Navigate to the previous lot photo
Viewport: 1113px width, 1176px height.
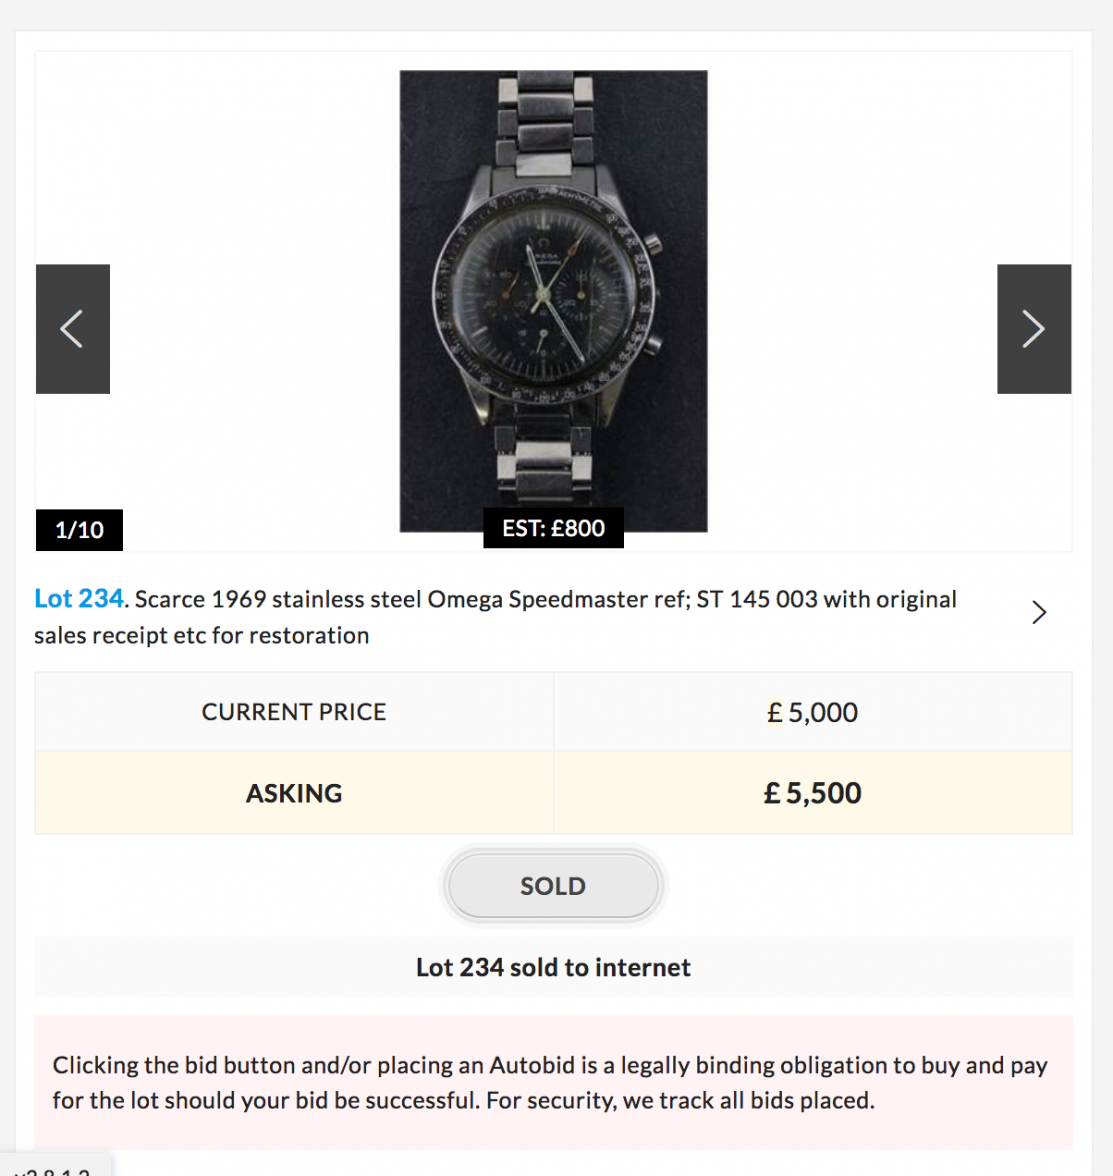[72, 328]
